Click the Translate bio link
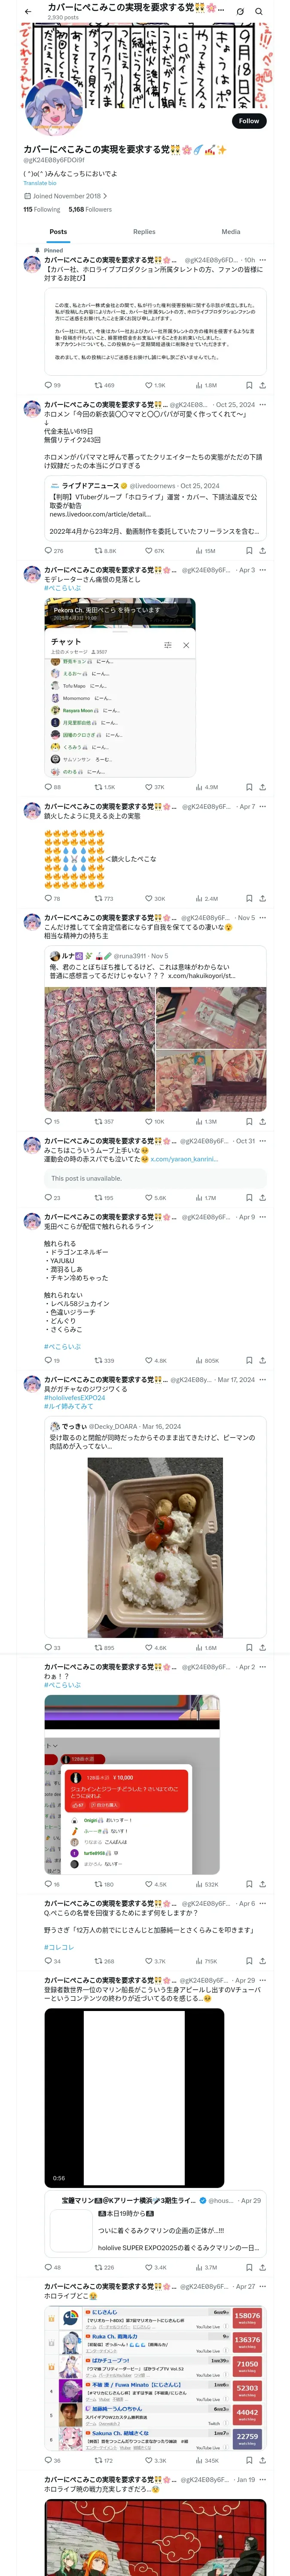Image resolution: width=290 pixels, height=2576 pixels. 40,183
